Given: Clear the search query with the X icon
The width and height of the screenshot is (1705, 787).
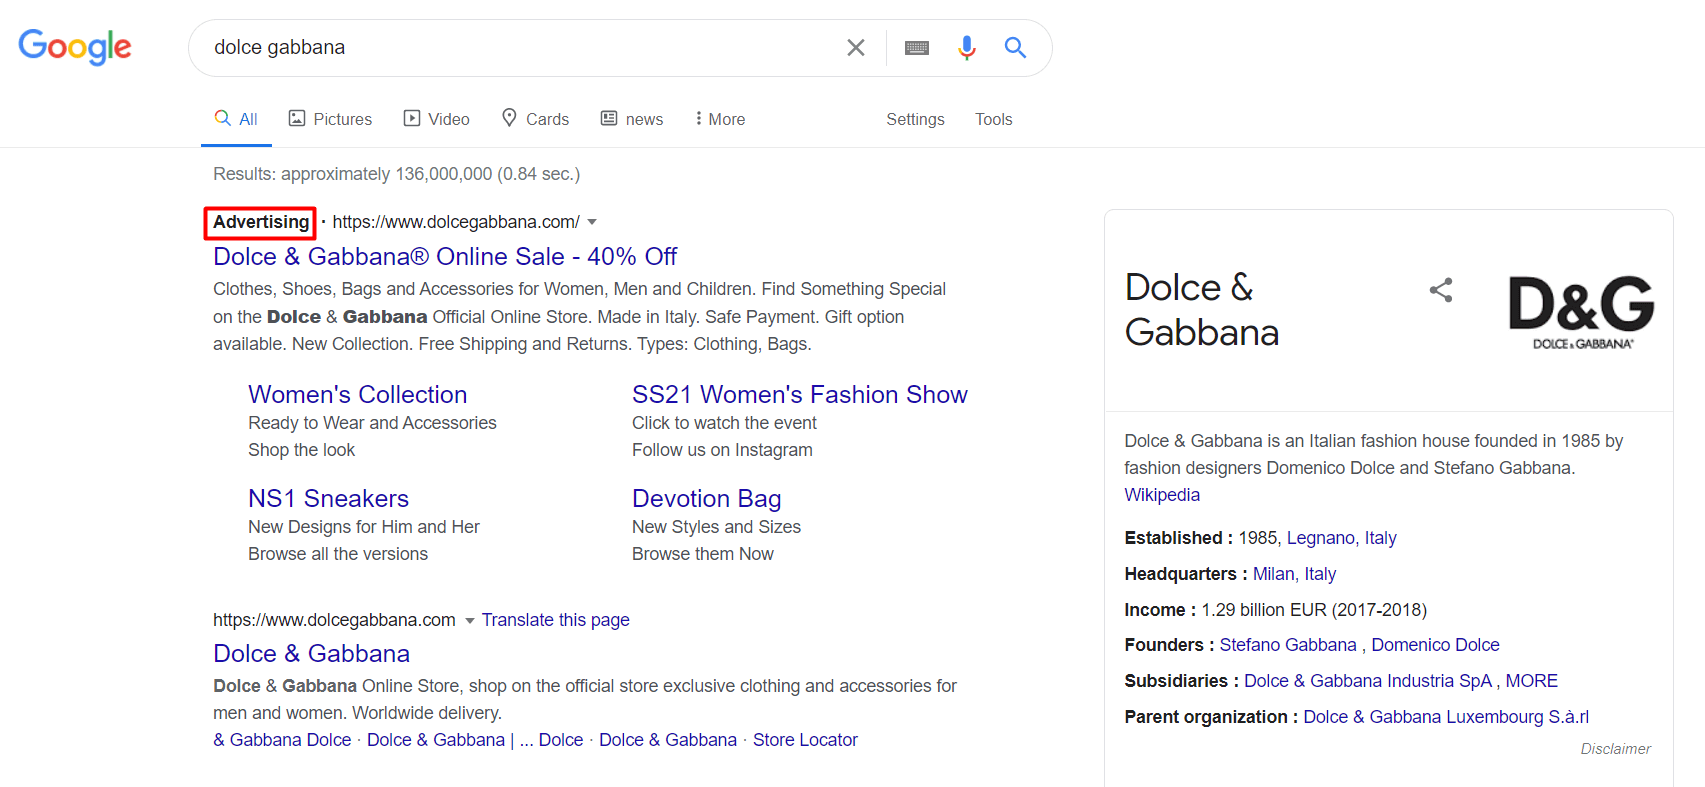Looking at the screenshot, I should pyautogui.click(x=855, y=47).
